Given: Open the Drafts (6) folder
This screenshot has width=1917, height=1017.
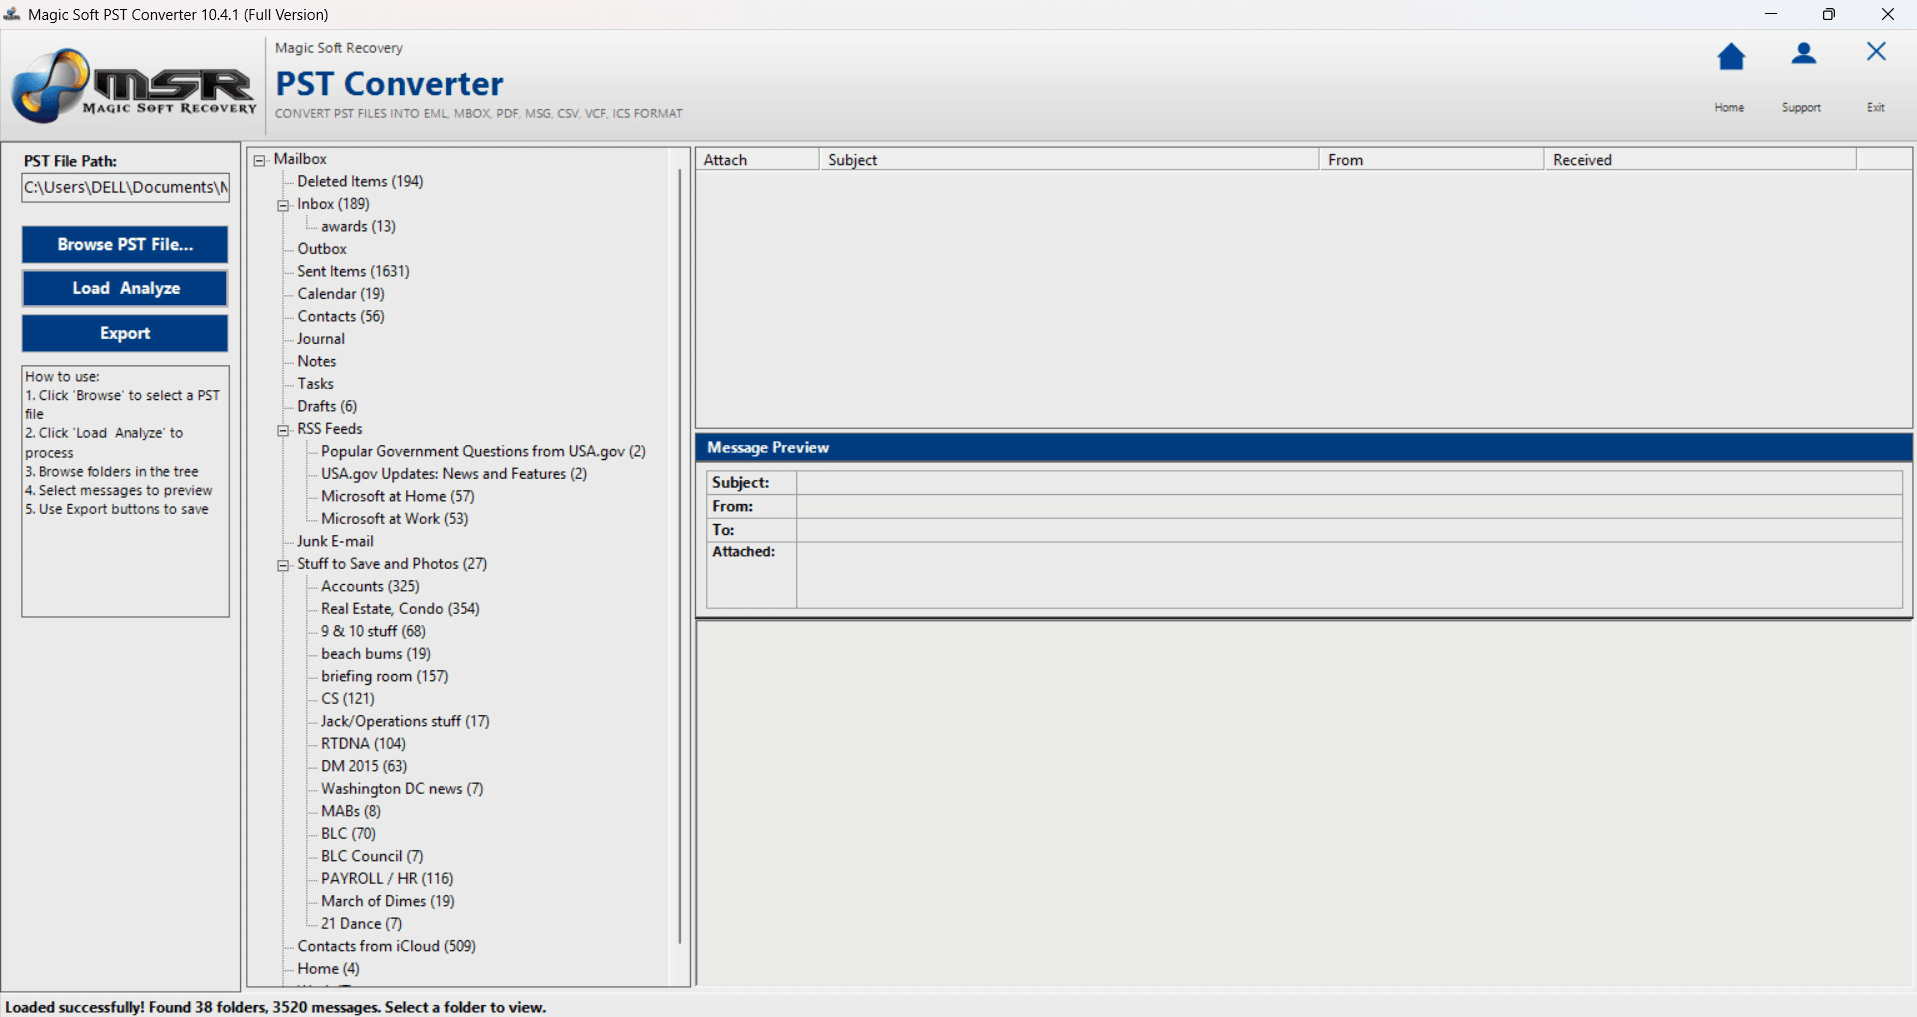Looking at the screenshot, I should [x=327, y=406].
